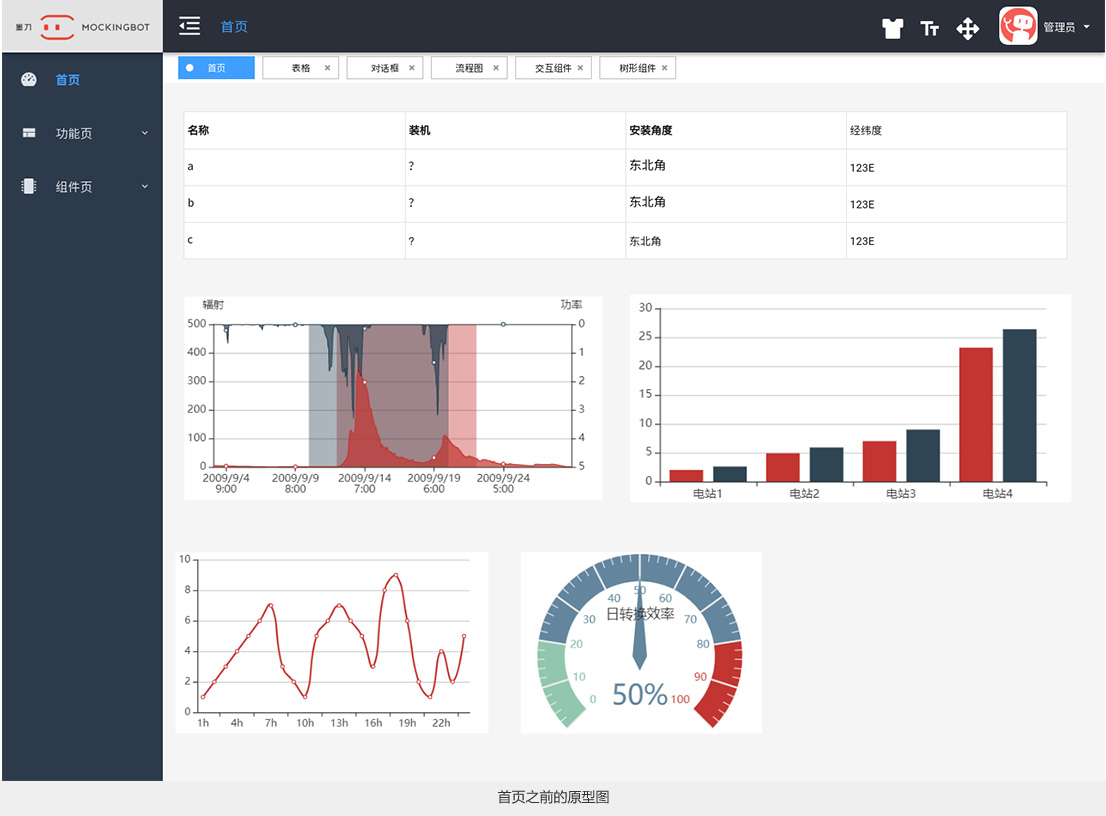Click the 电站2 axis label
Image resolution: width=1106 pixels, height=816 pixels.
804,494
